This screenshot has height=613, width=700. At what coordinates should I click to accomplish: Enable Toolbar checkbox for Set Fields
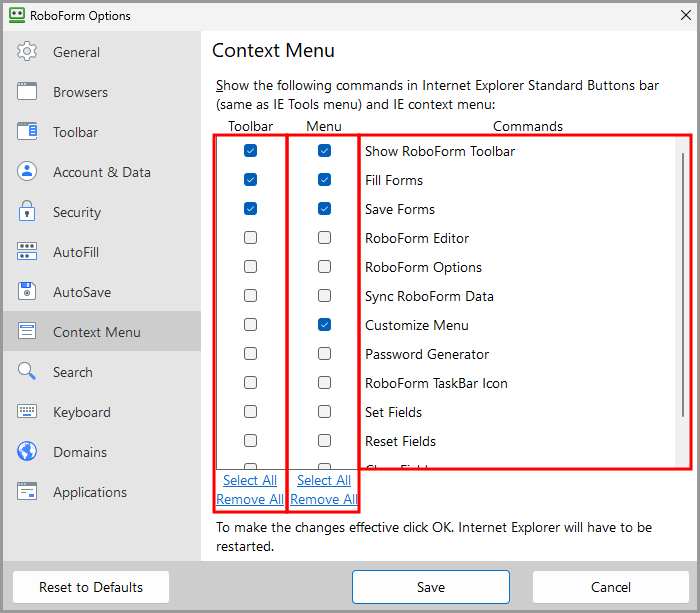pos(250,411)
